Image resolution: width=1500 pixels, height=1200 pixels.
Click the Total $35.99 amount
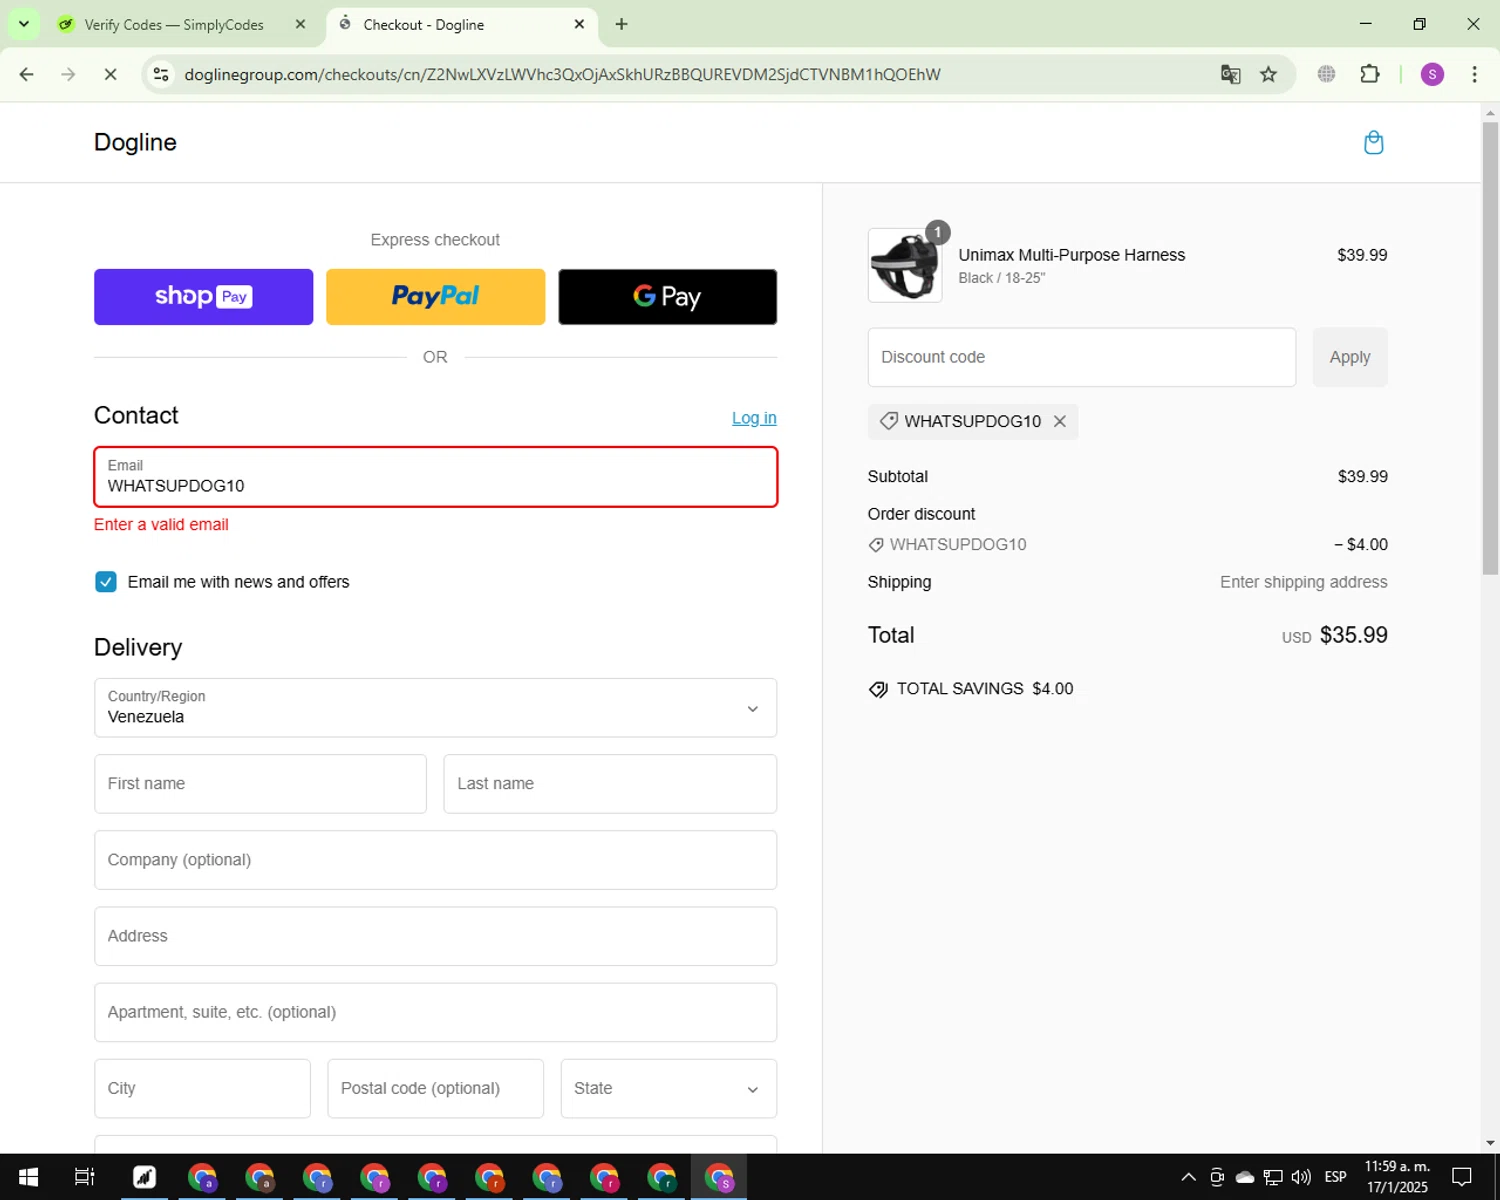(x=1353, y=635)
